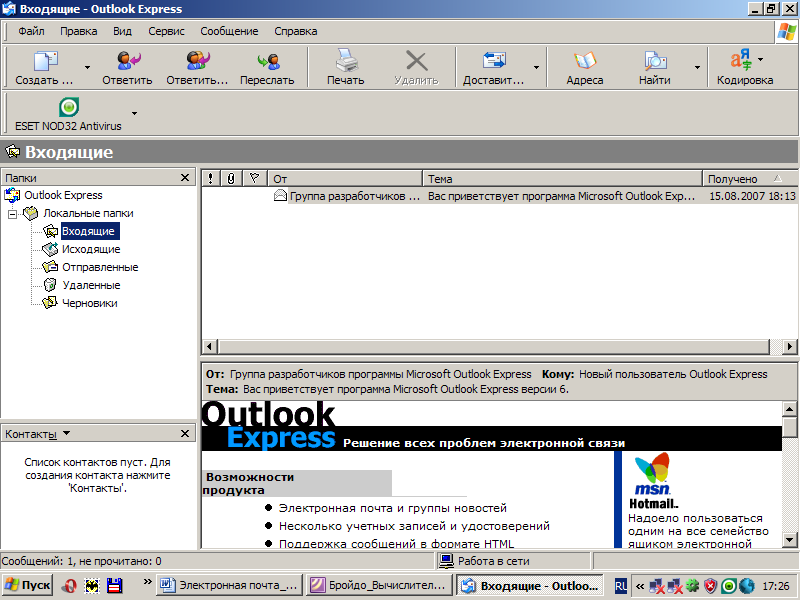800x600 pixels.
Task: Click the Кодировка (encoding) toolbar icon
Action: [x=741, y=60]
